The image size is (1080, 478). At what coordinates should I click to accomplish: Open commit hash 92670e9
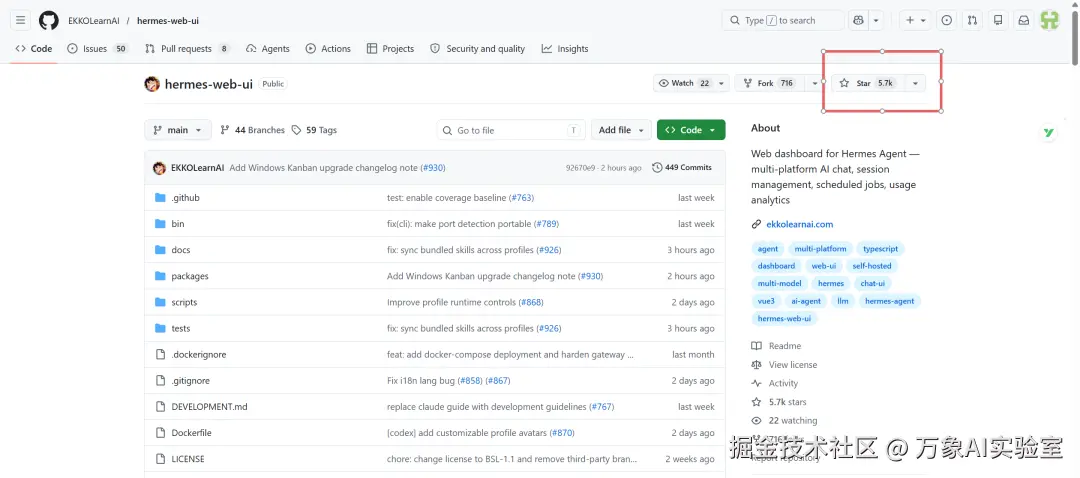click(x=580, y=168)
